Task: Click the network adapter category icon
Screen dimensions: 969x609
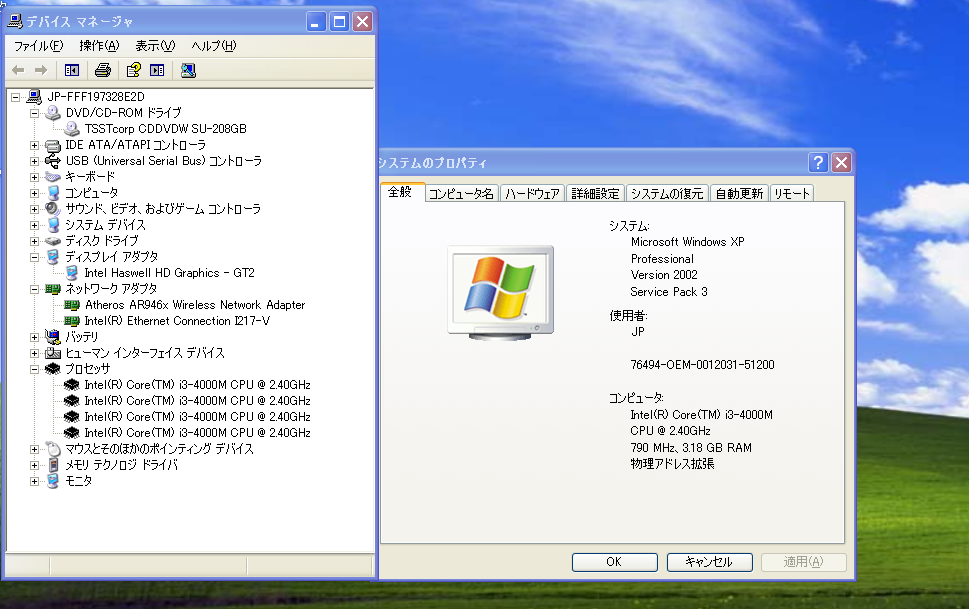Action: (53, 289)
